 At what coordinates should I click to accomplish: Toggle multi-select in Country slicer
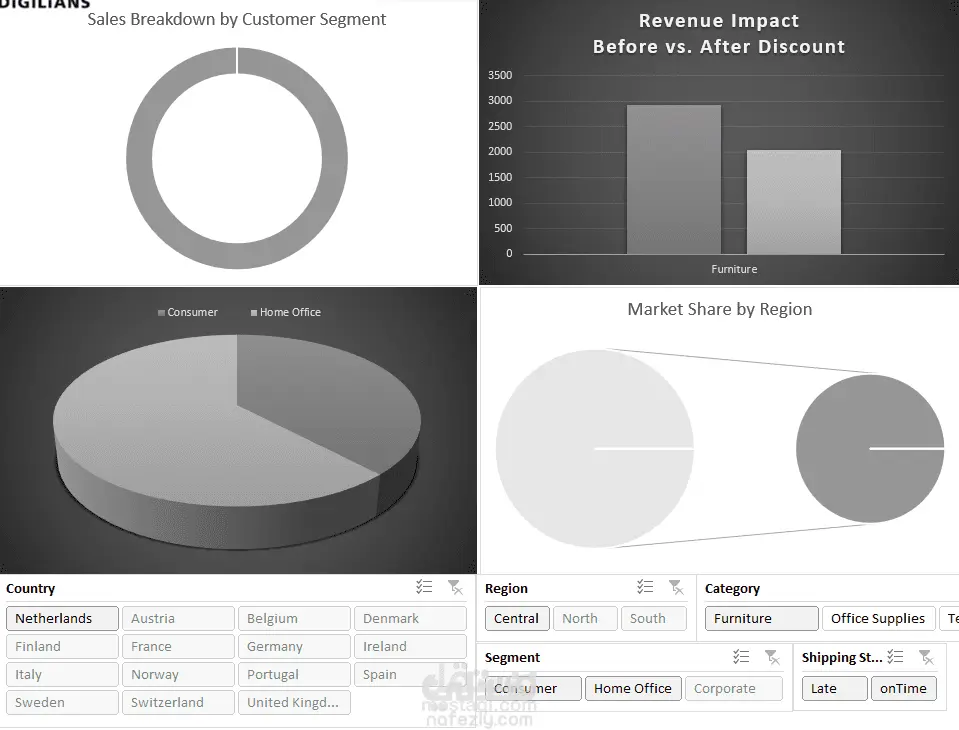424,587
